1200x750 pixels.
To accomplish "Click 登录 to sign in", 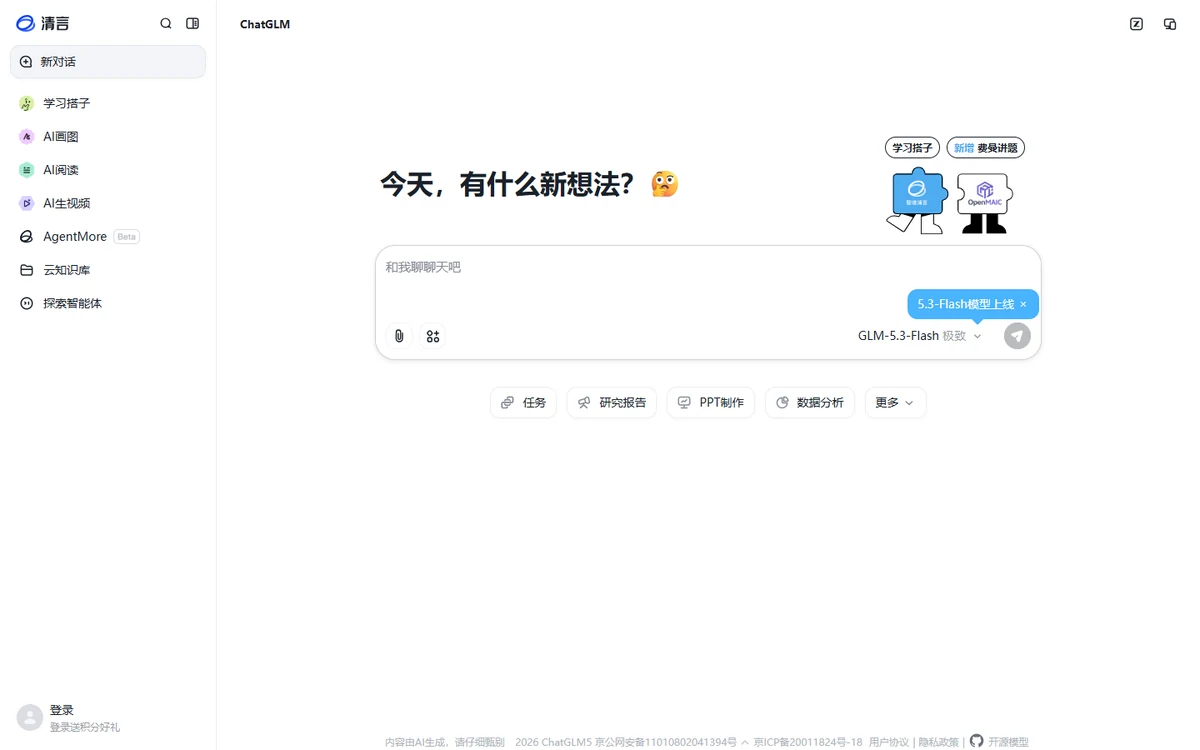I will point(62,710).
